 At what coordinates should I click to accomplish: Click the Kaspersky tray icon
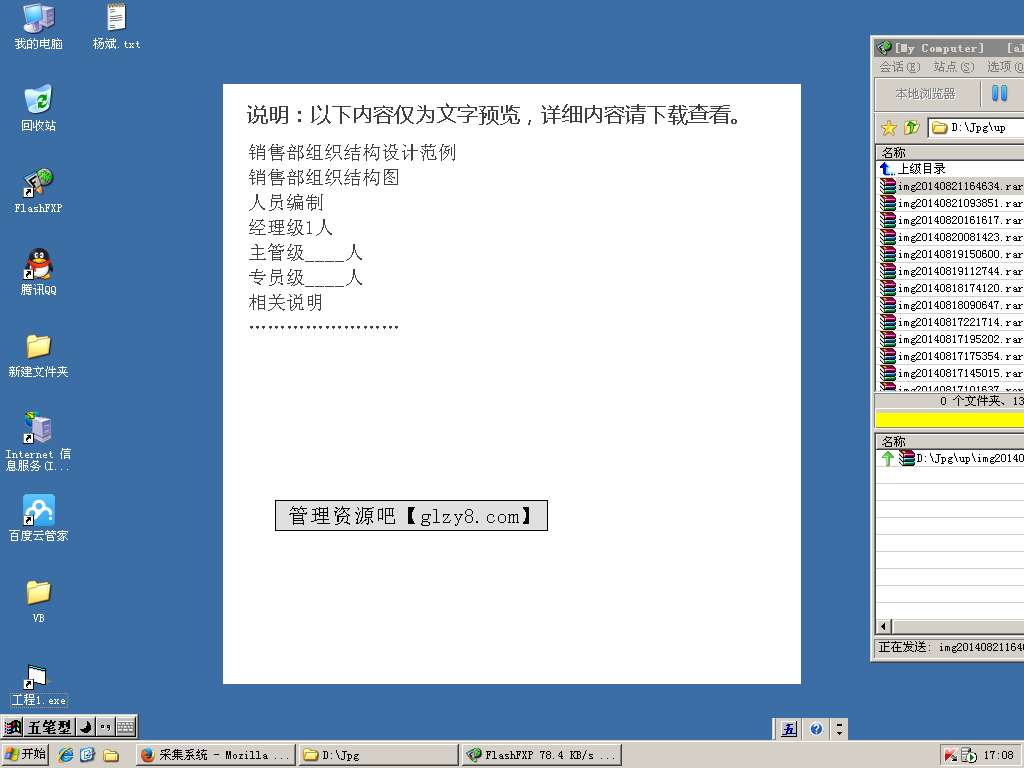click(x=950, y=756)
